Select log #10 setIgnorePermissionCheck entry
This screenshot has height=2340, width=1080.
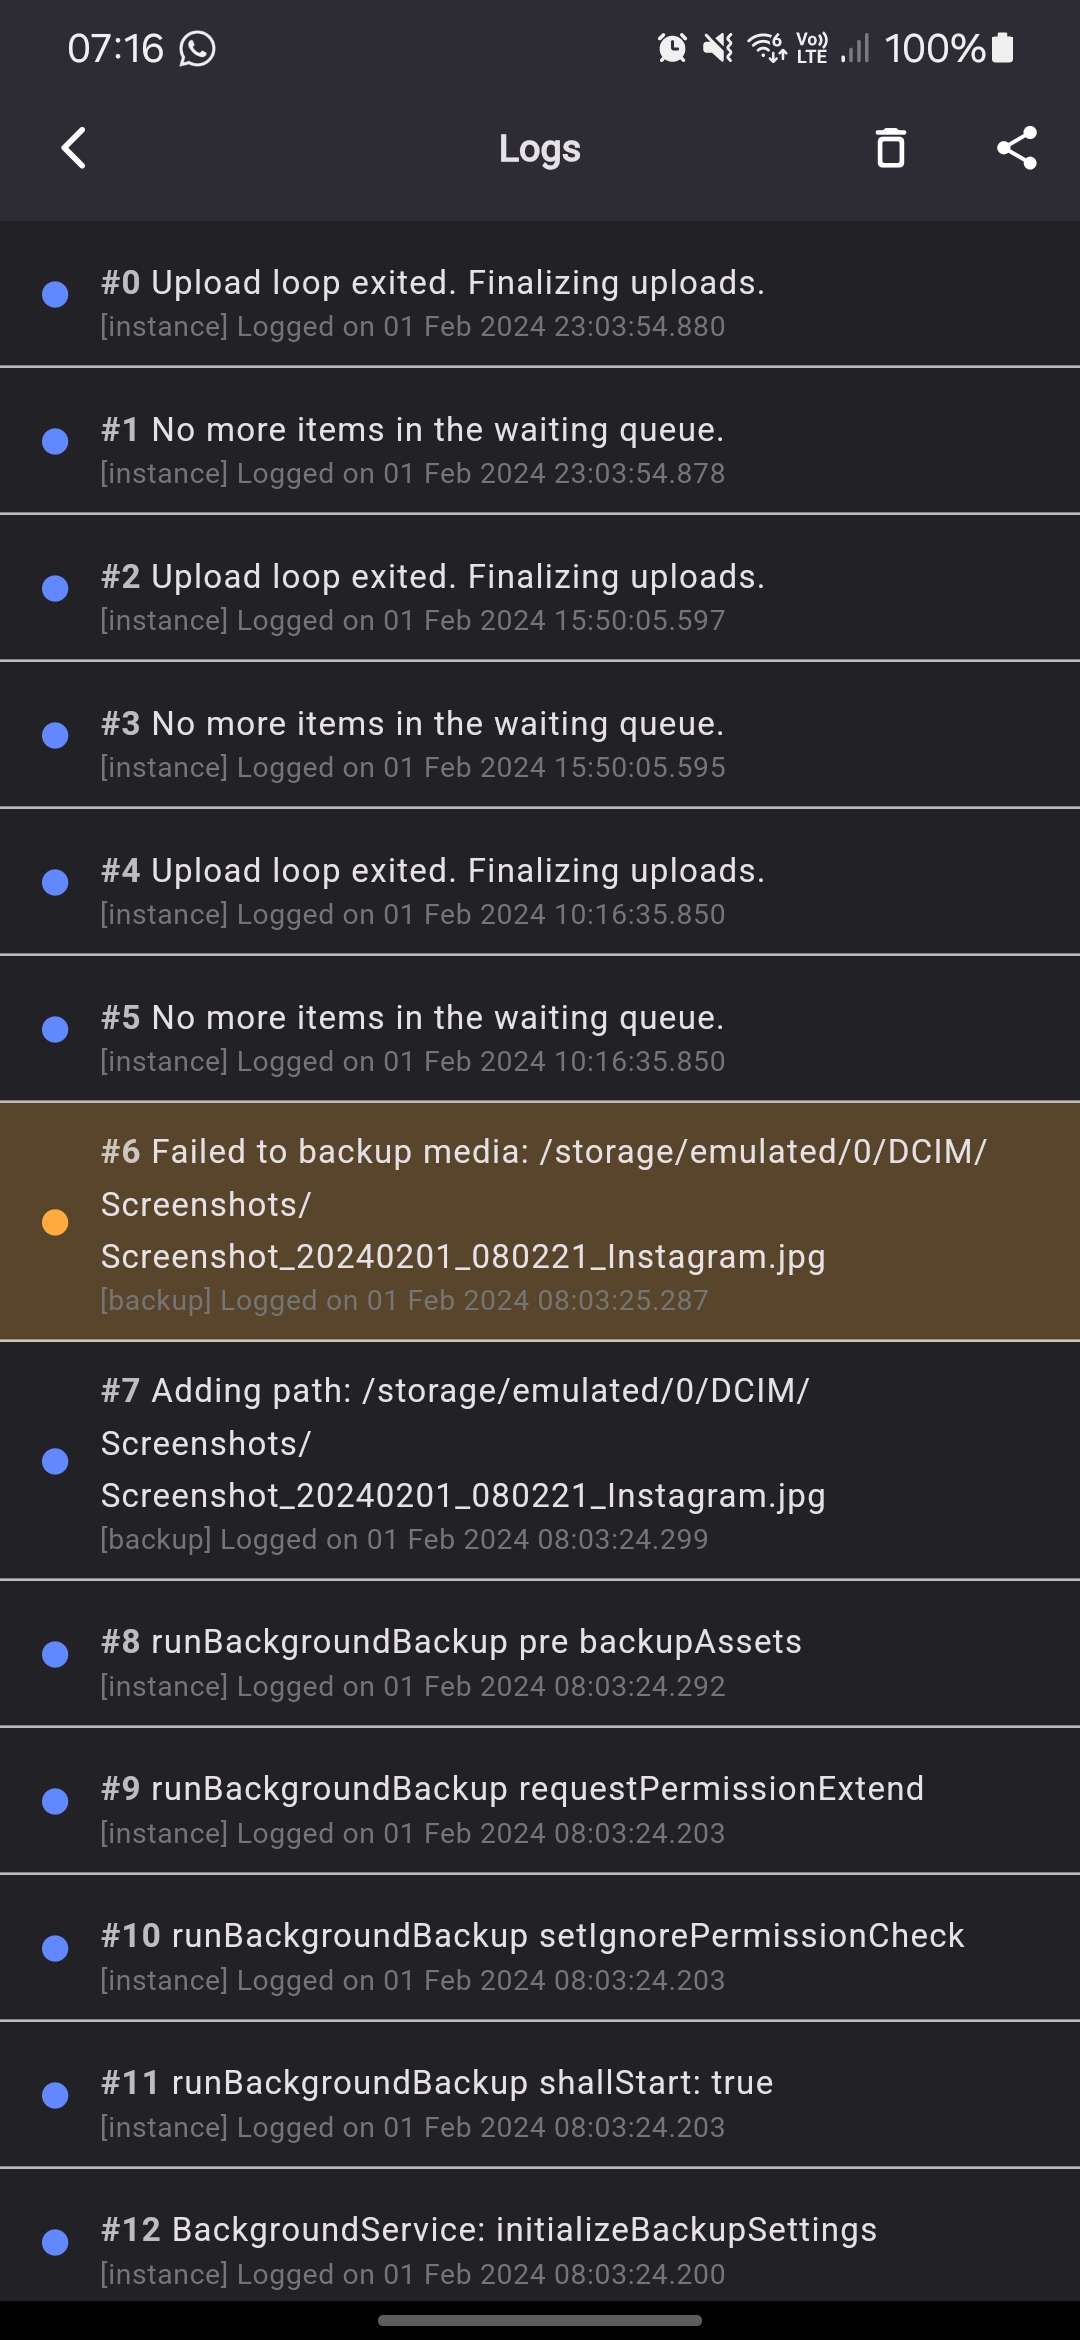pyautogui.click(x=540, y=1948)
